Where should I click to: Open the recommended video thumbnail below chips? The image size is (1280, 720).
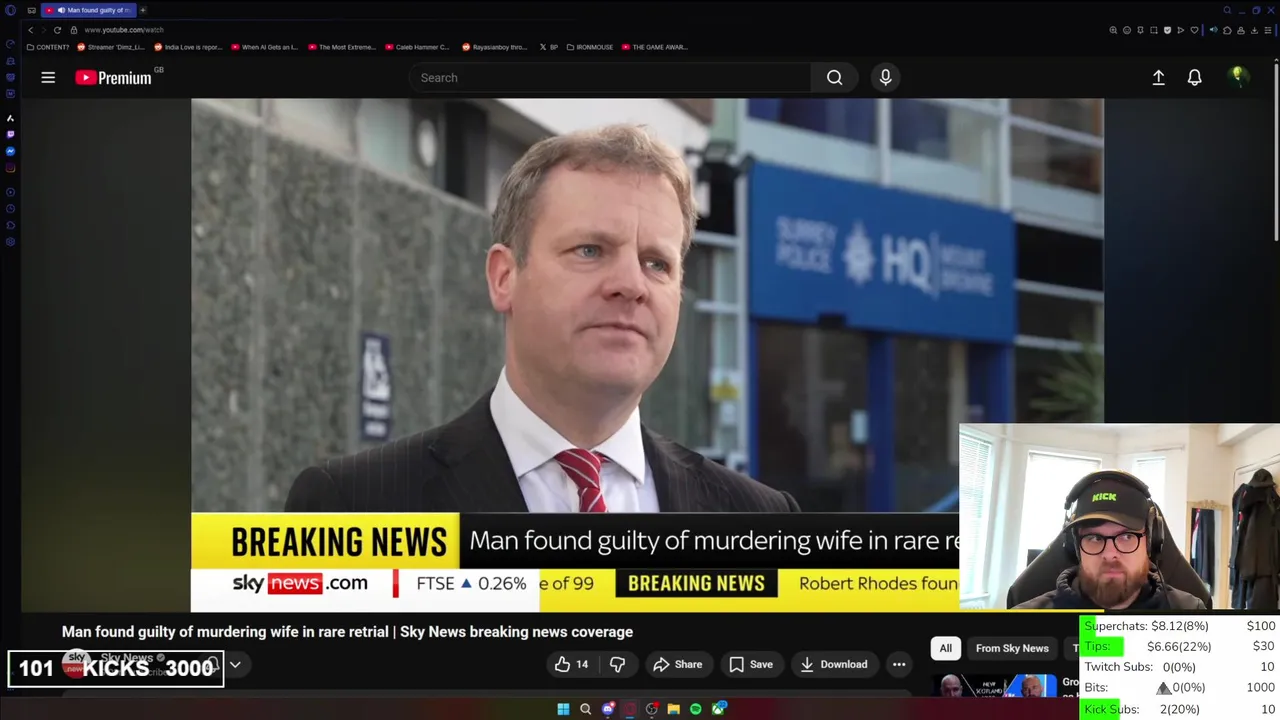[x=996, y=686]
